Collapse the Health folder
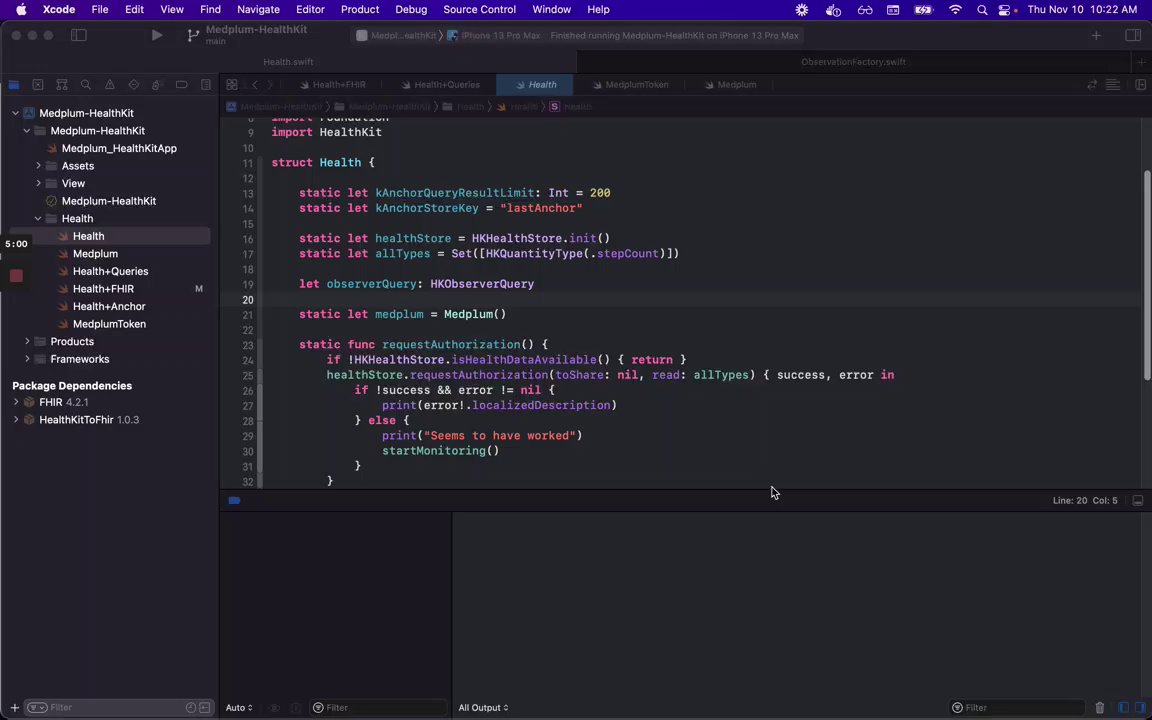The height and width of the screenshot is (720, 1152). 39,219
